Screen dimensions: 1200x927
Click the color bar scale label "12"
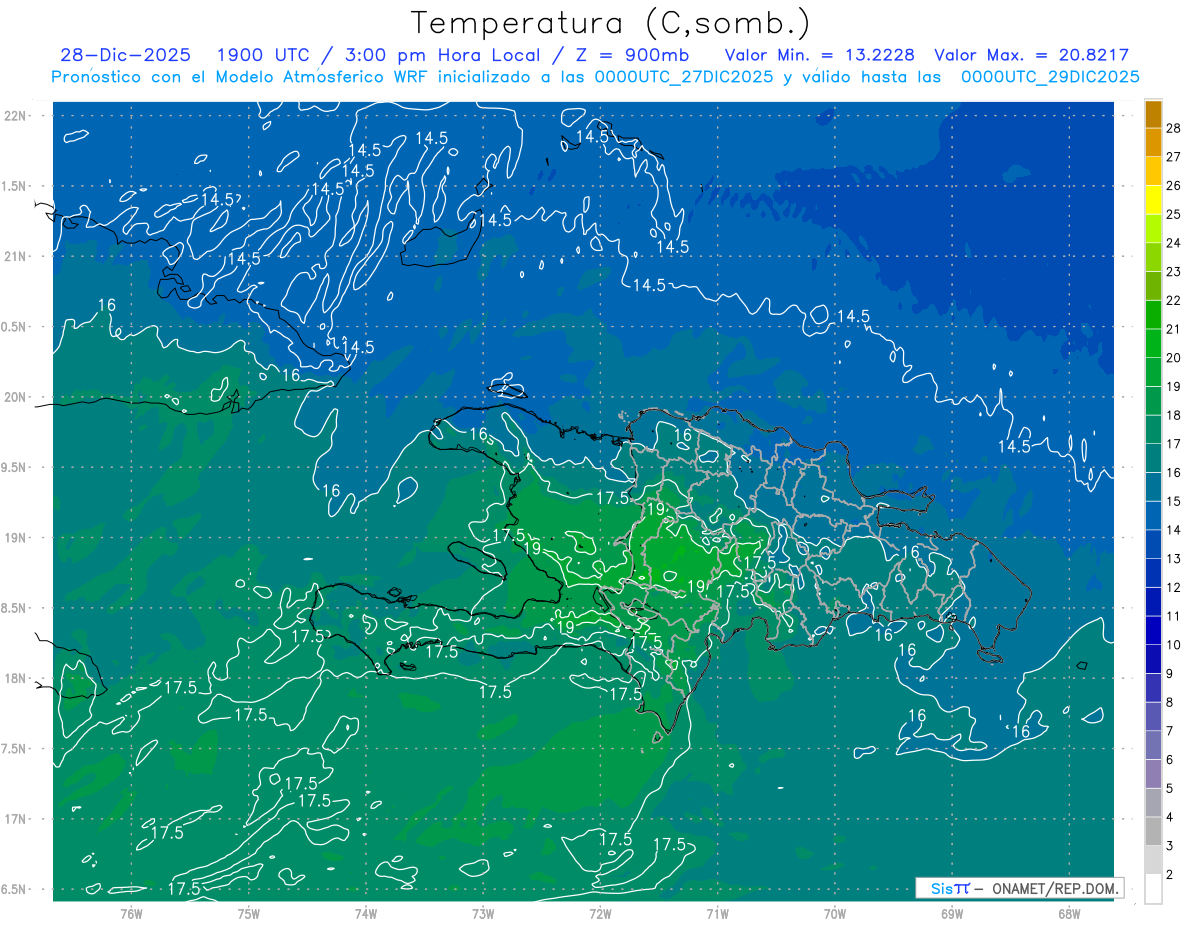coord(1175,588)
